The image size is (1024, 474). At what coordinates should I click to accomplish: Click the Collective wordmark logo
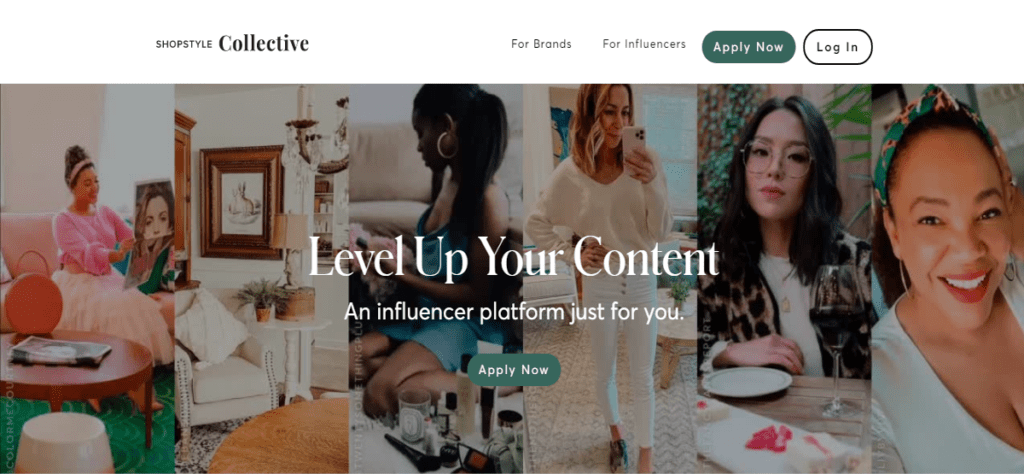coord(263,44)
